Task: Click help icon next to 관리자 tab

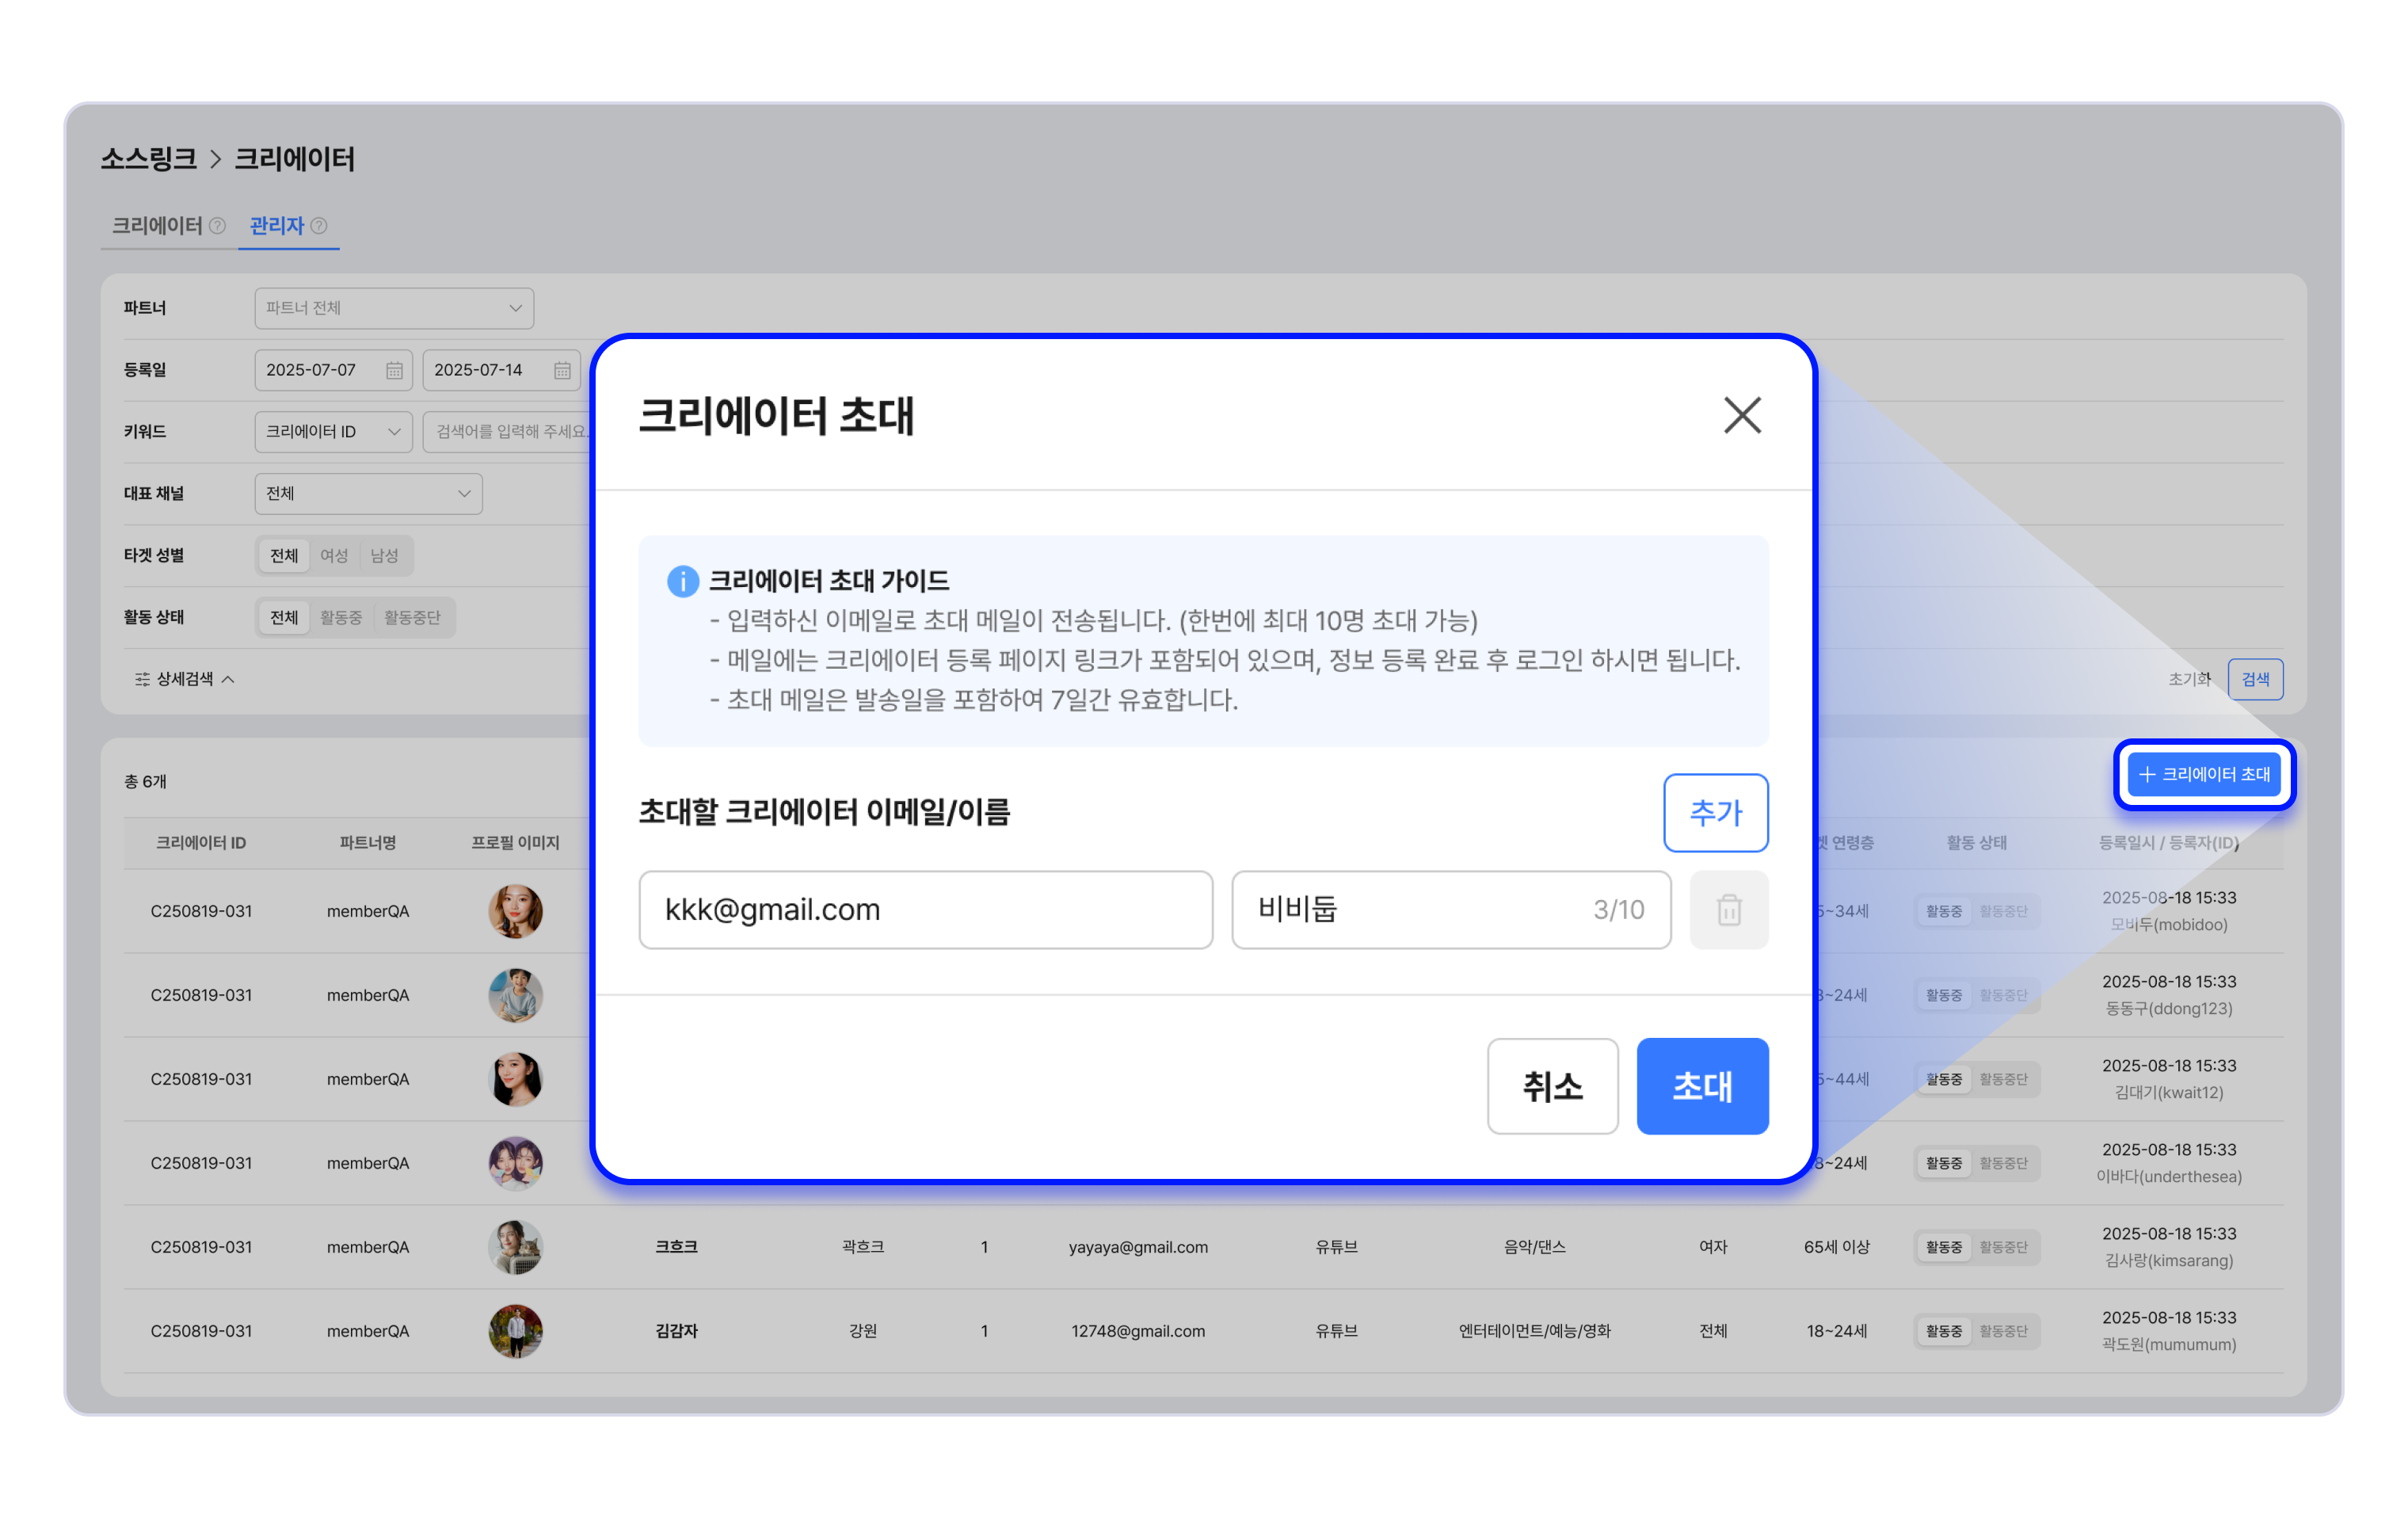Action: [319, 226]
